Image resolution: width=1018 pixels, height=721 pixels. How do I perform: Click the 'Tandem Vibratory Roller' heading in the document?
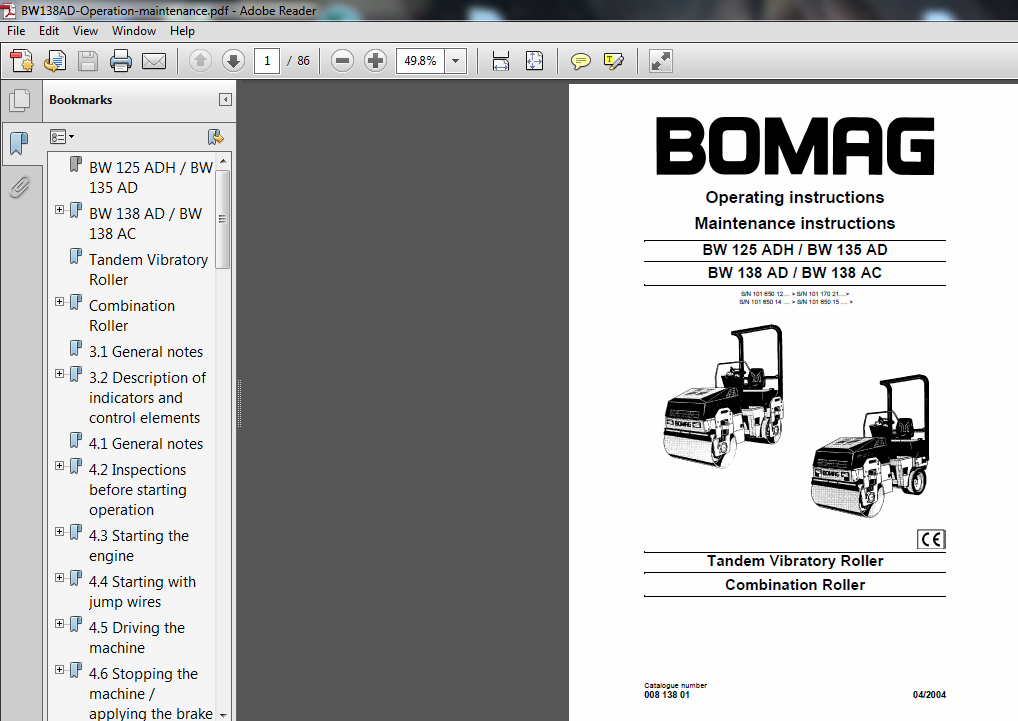click(795, 561)
